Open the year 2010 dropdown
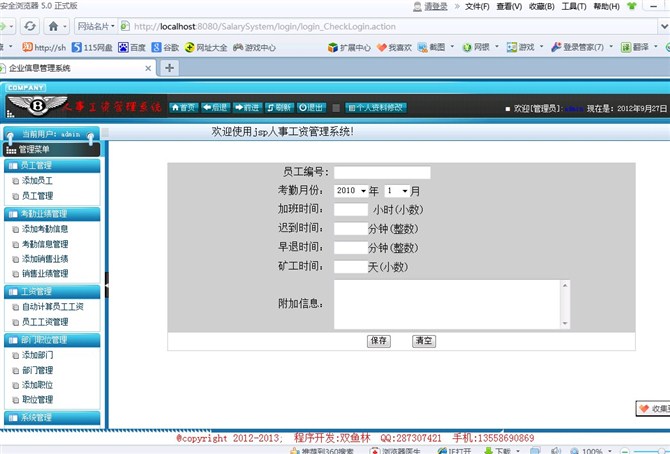The image size is (670, 454). click(x=351, y=191)
